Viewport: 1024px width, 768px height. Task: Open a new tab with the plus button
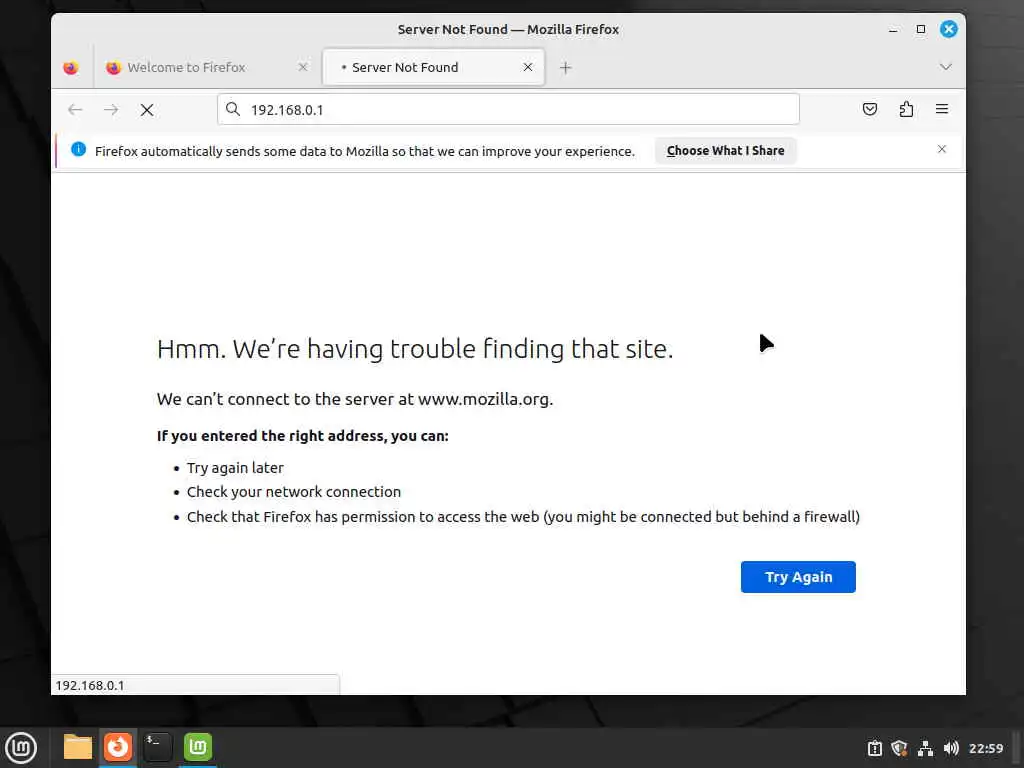pos(566,67)
